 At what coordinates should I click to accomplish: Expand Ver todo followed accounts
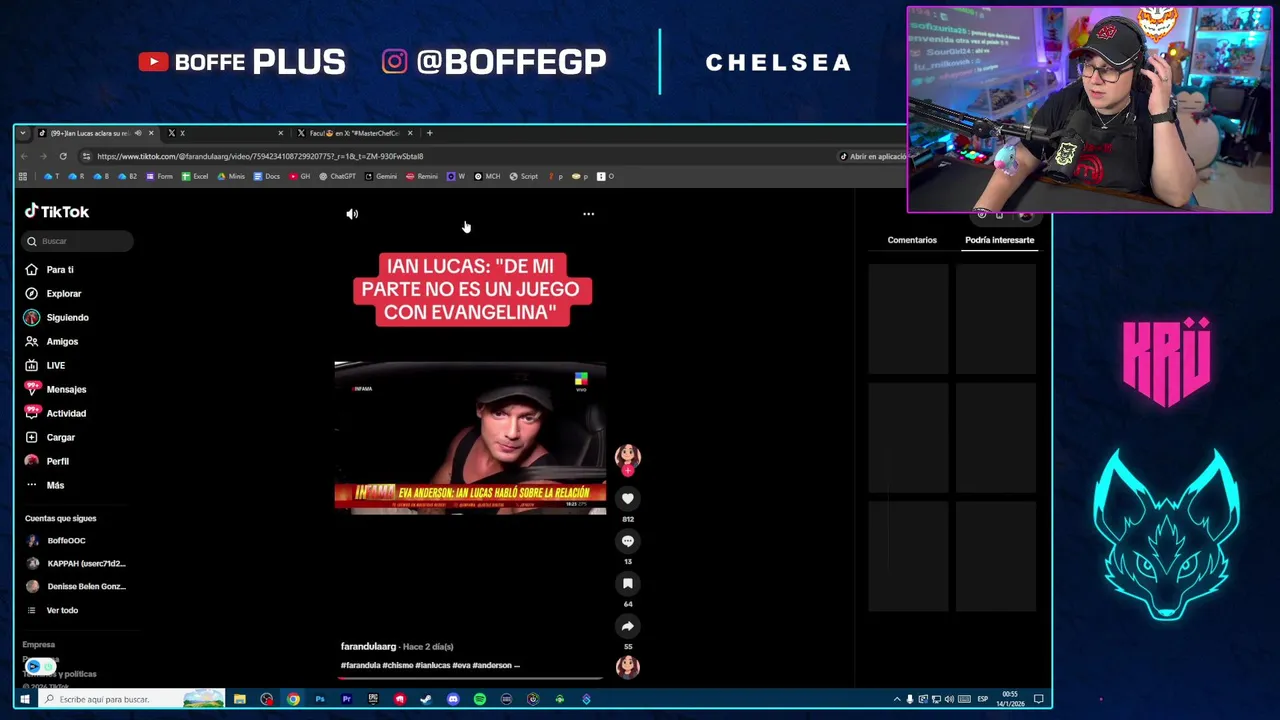tap(52, 610)
